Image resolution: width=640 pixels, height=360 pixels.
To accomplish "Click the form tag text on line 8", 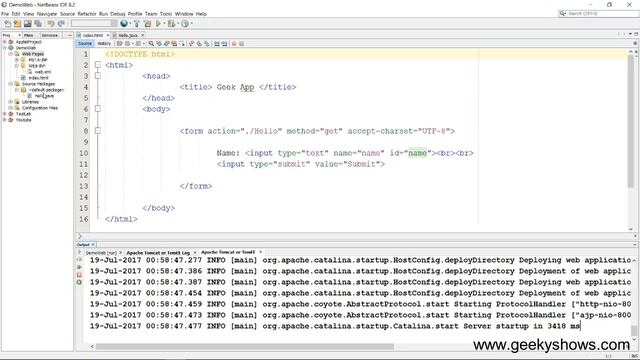I will [x=317, y=131].
